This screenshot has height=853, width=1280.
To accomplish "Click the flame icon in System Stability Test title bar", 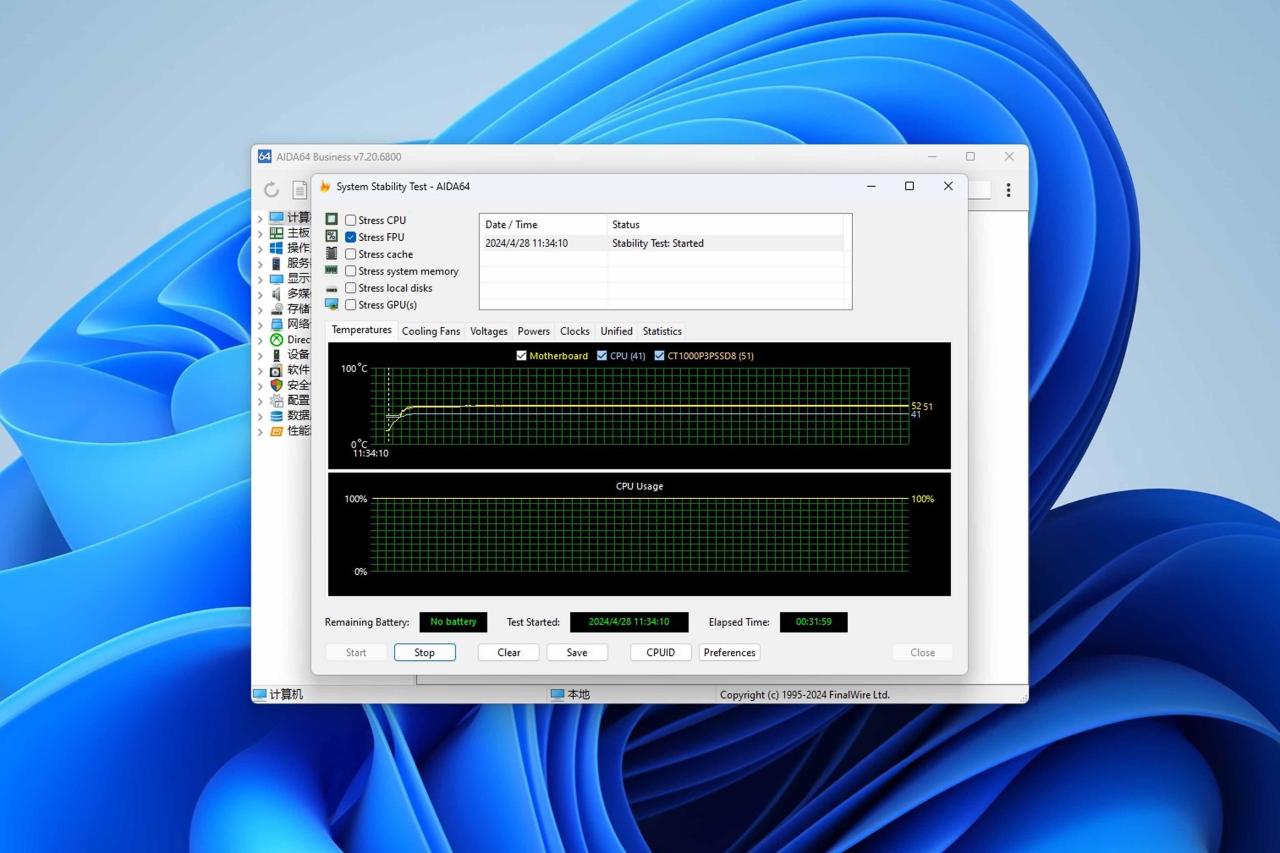I will (325, 186).
